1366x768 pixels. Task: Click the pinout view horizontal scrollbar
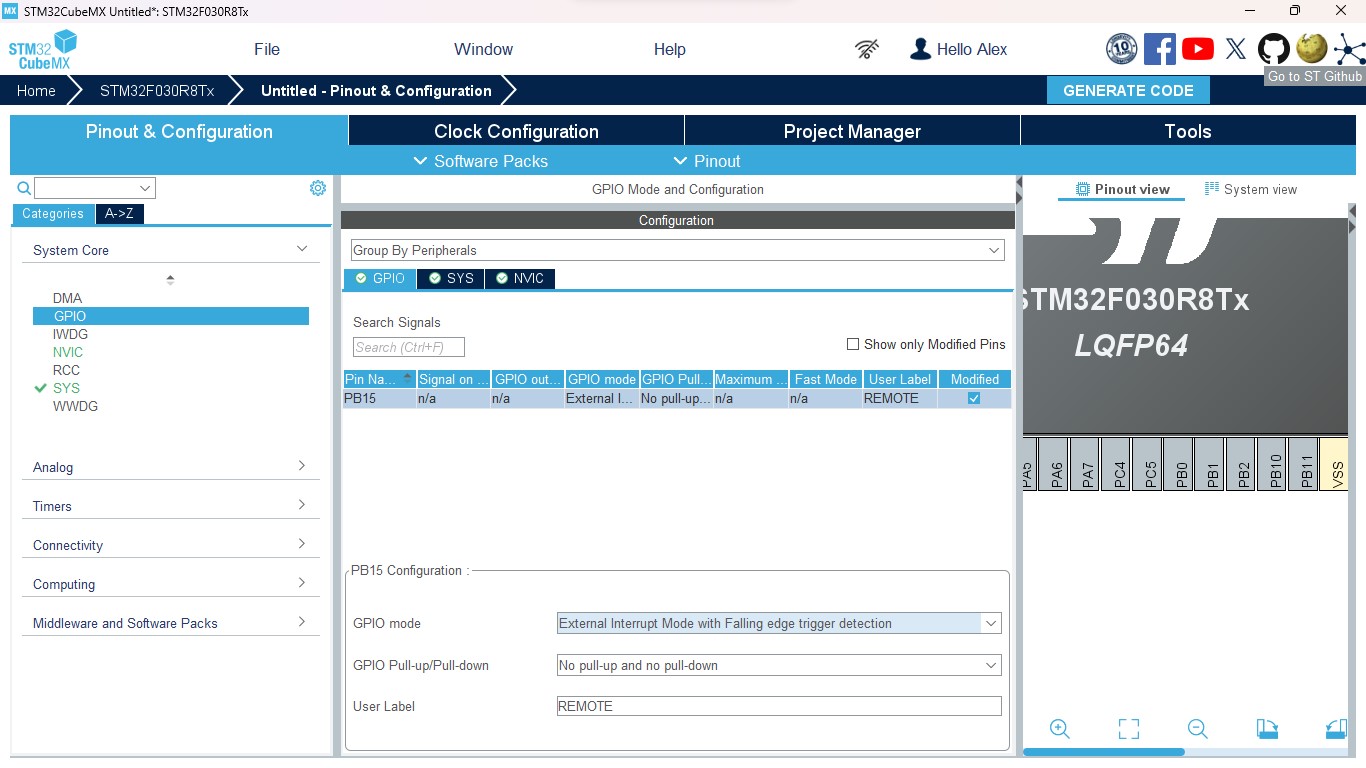[x=1104, y=752]
